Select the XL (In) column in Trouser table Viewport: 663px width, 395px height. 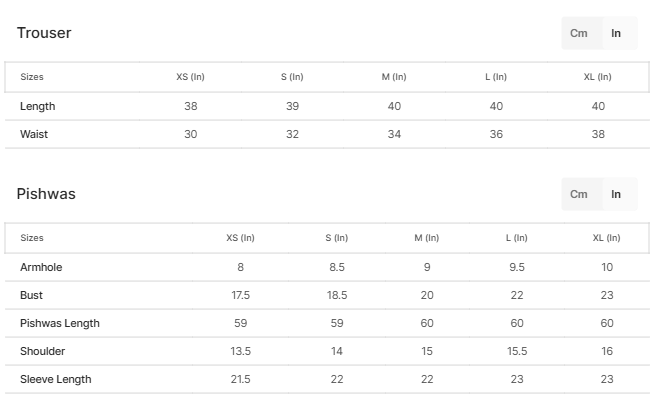point(597,77)
